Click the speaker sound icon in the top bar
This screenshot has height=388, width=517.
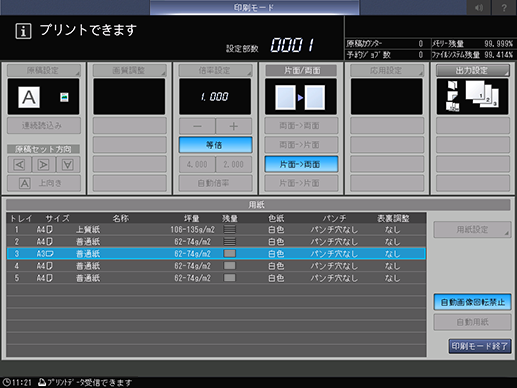[479, 7]
